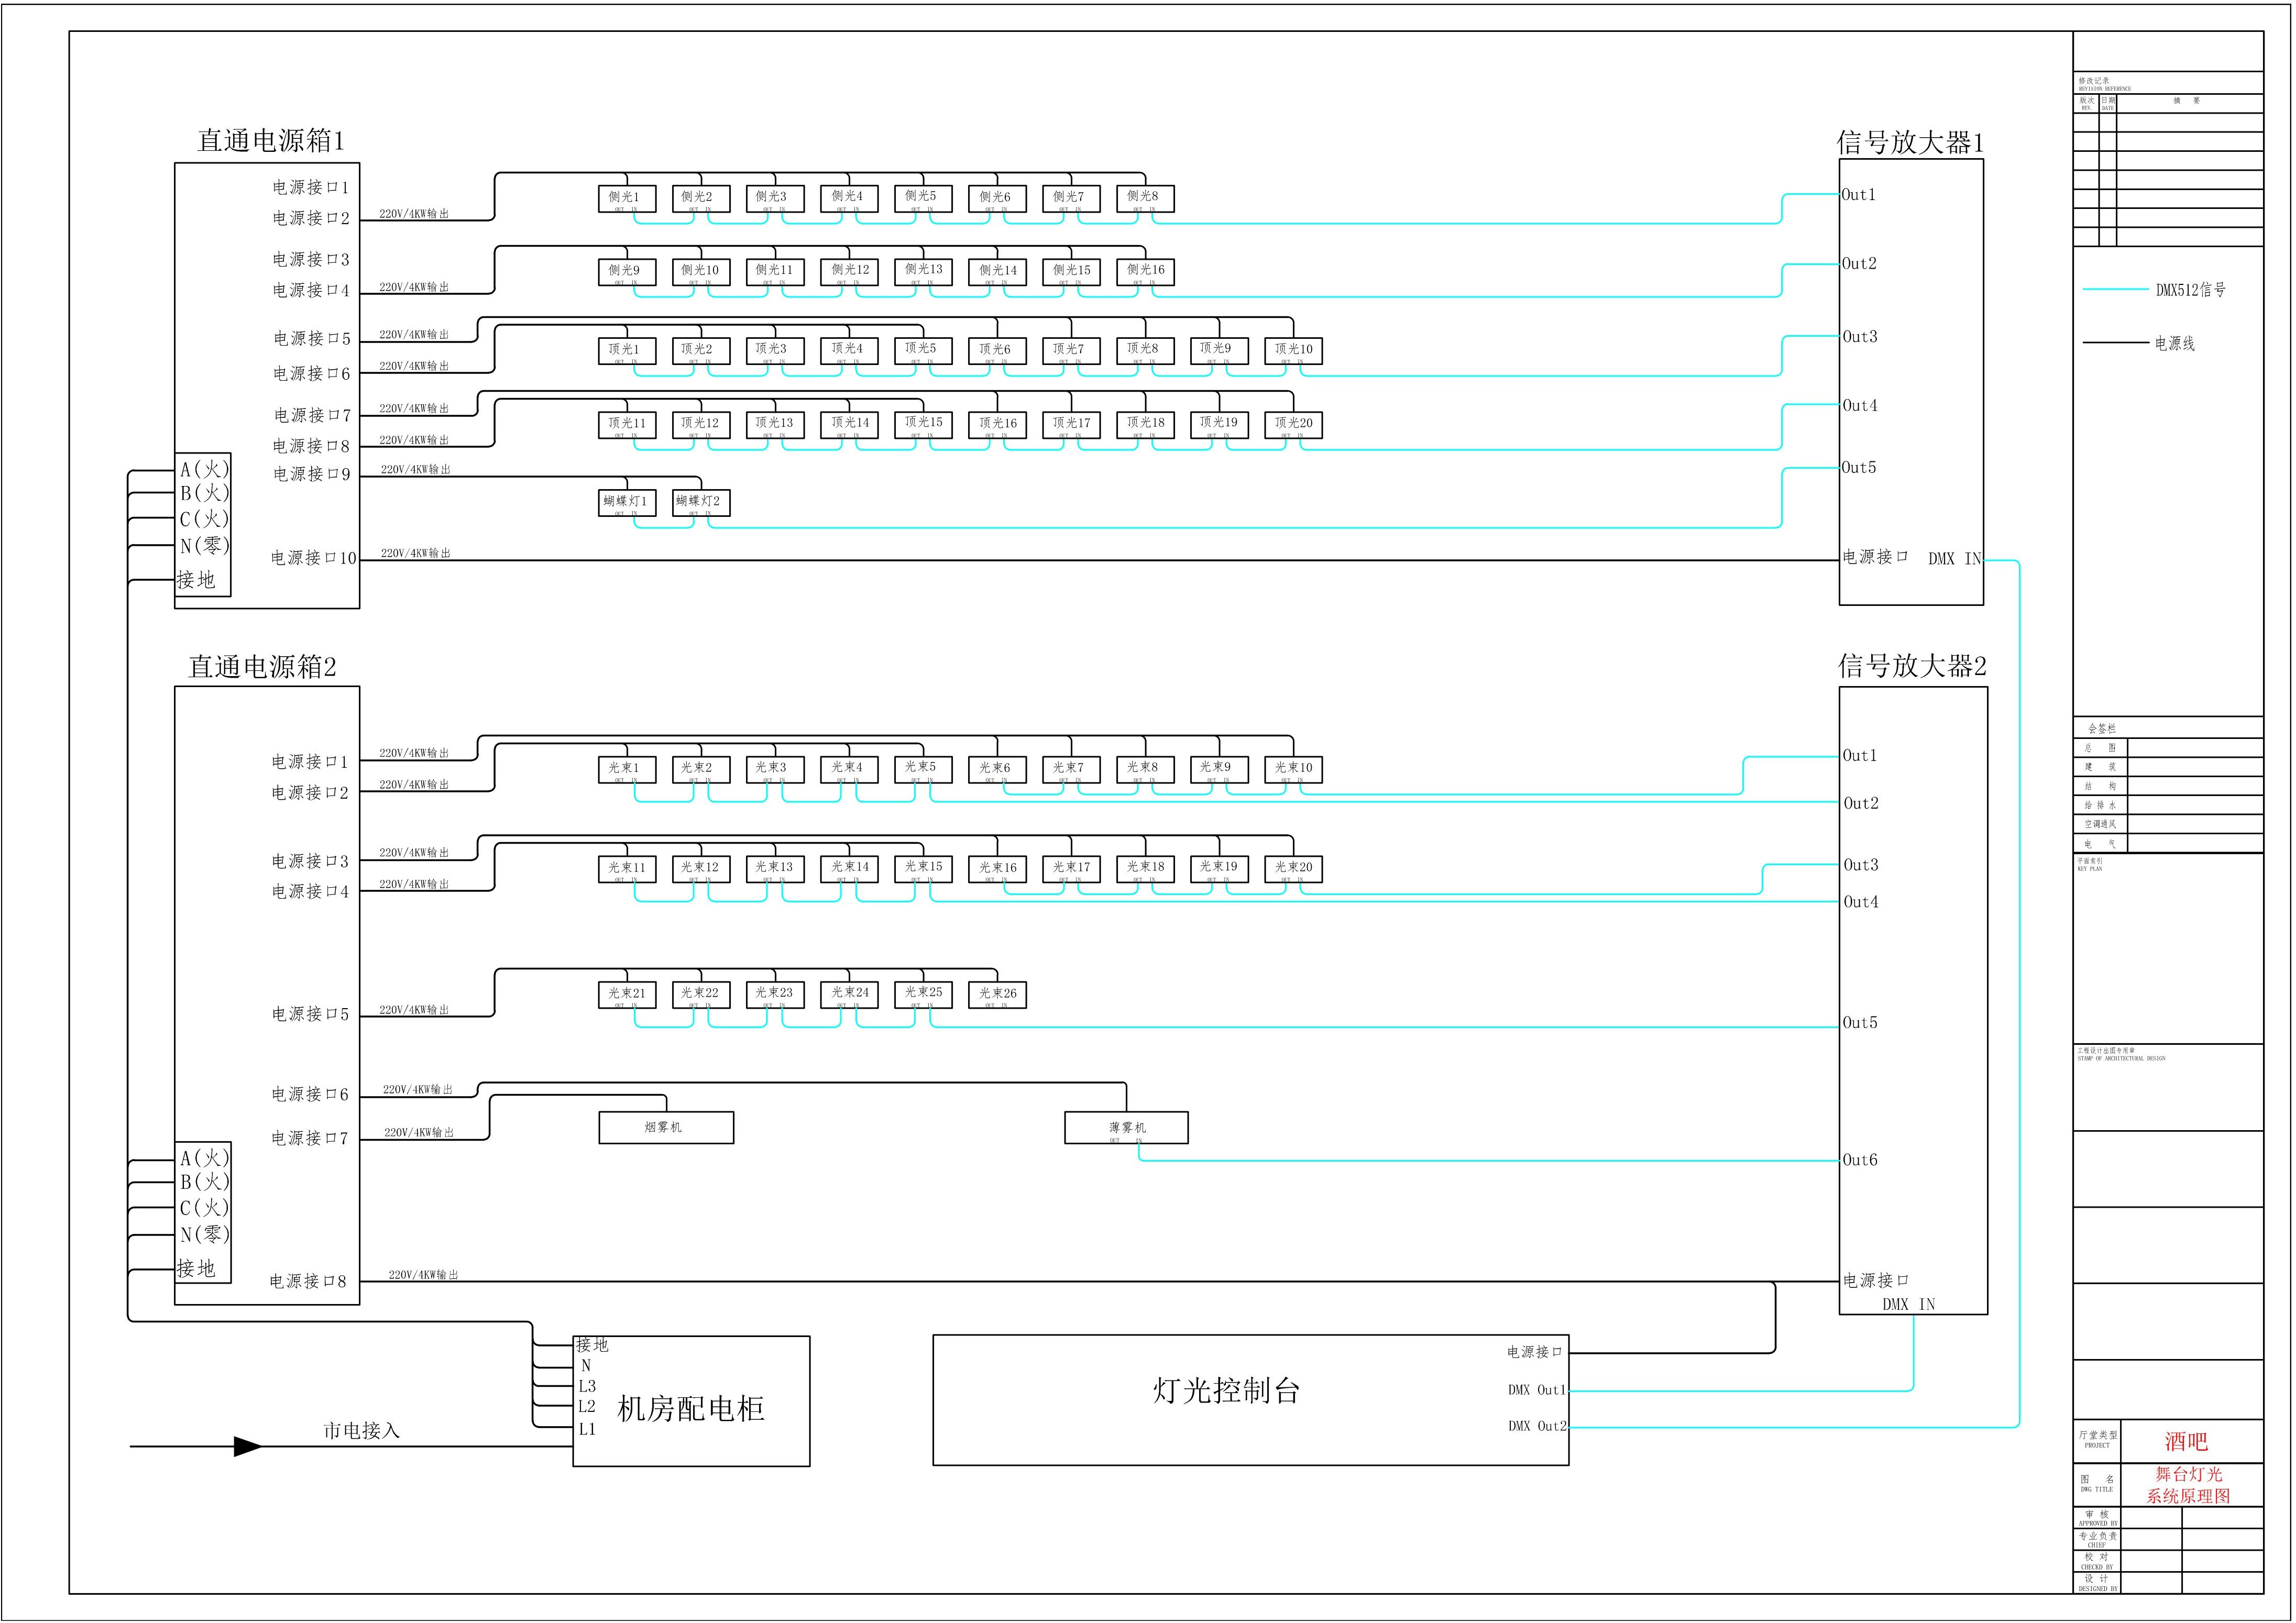Select the 光束21 fixture box
This screenshot has width=2296, height=1623.
[x=627, y=994]
